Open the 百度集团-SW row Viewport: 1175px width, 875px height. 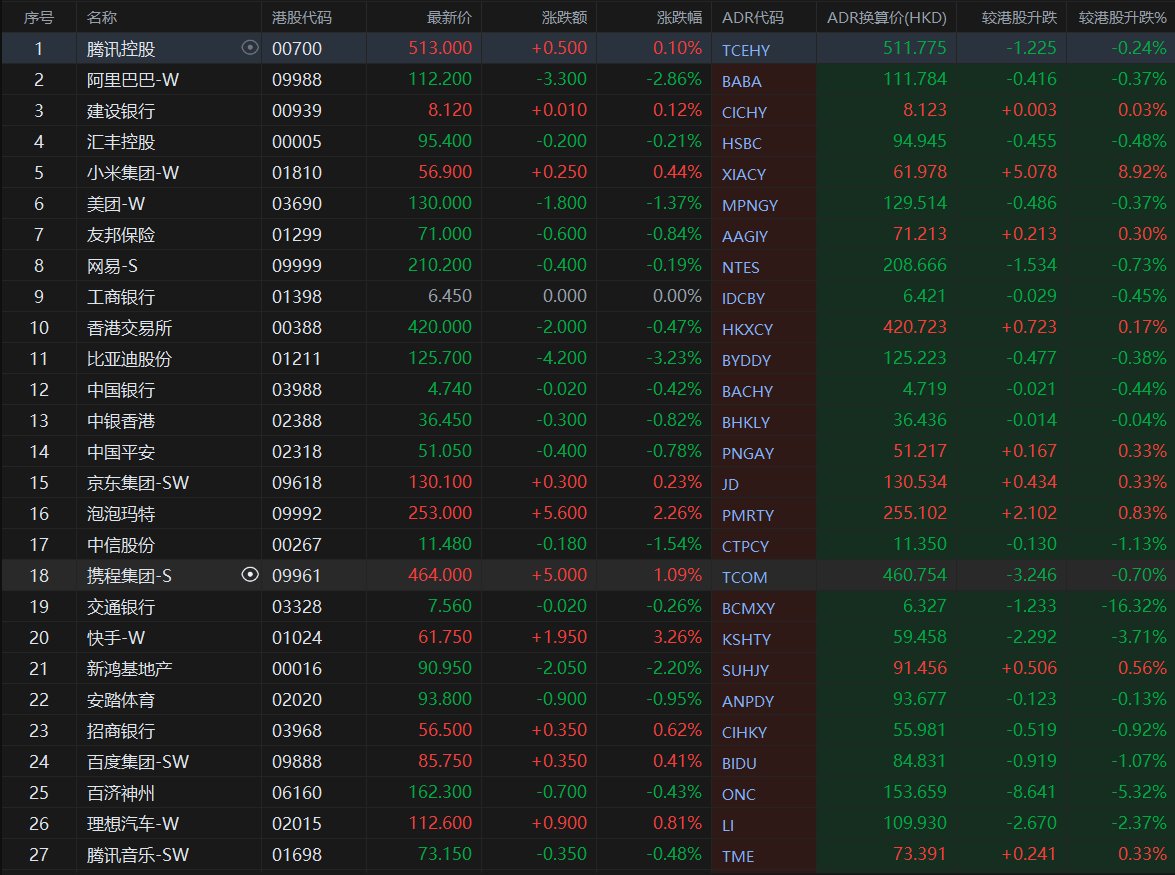click(588, 761)
